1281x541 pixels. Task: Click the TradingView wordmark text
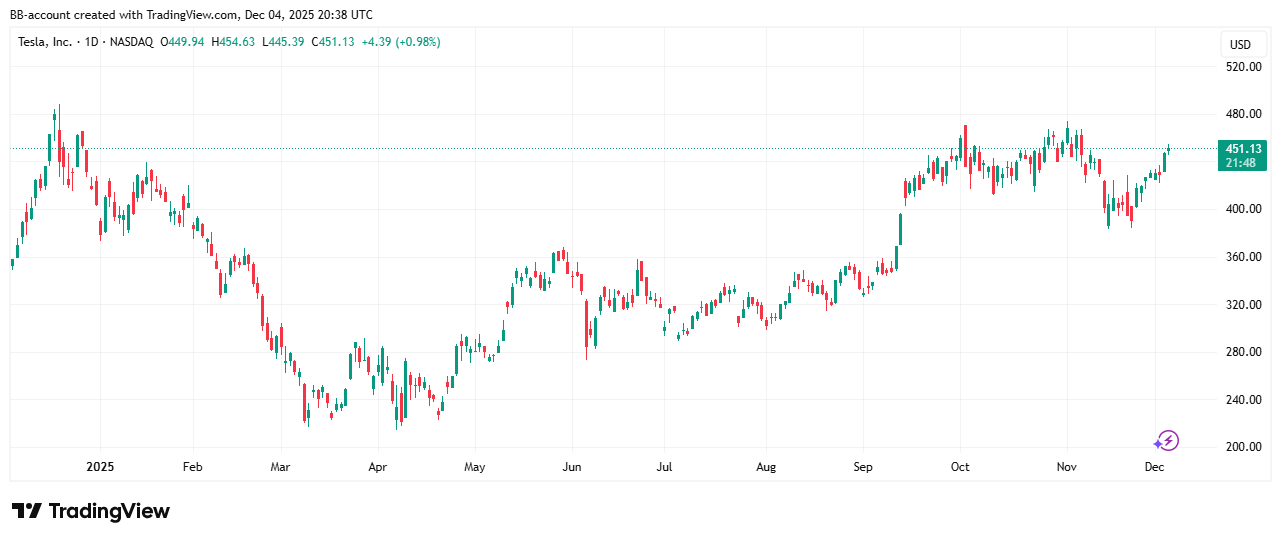(109, 511)
